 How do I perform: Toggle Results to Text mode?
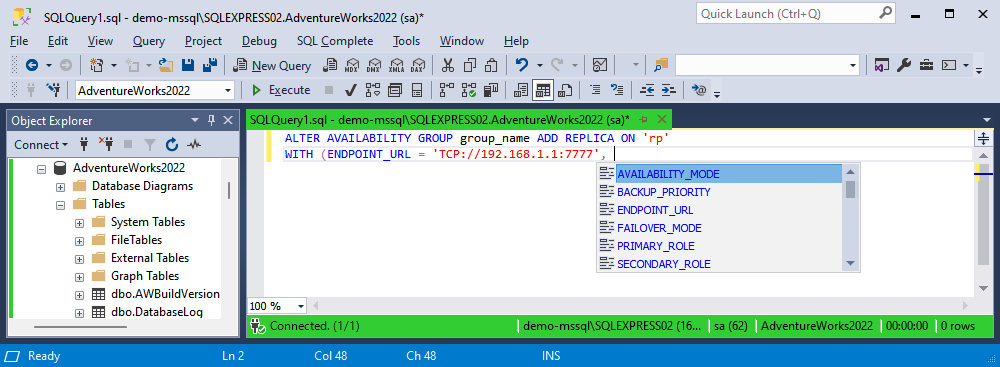(521, 91)
